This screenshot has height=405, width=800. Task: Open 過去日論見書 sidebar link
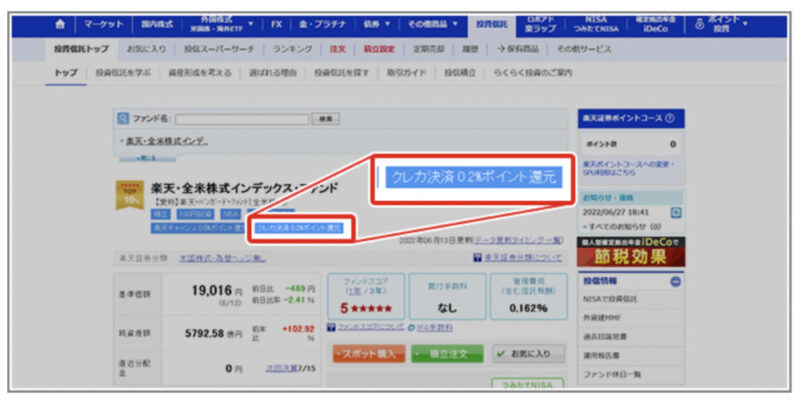[x=605, y=337]
